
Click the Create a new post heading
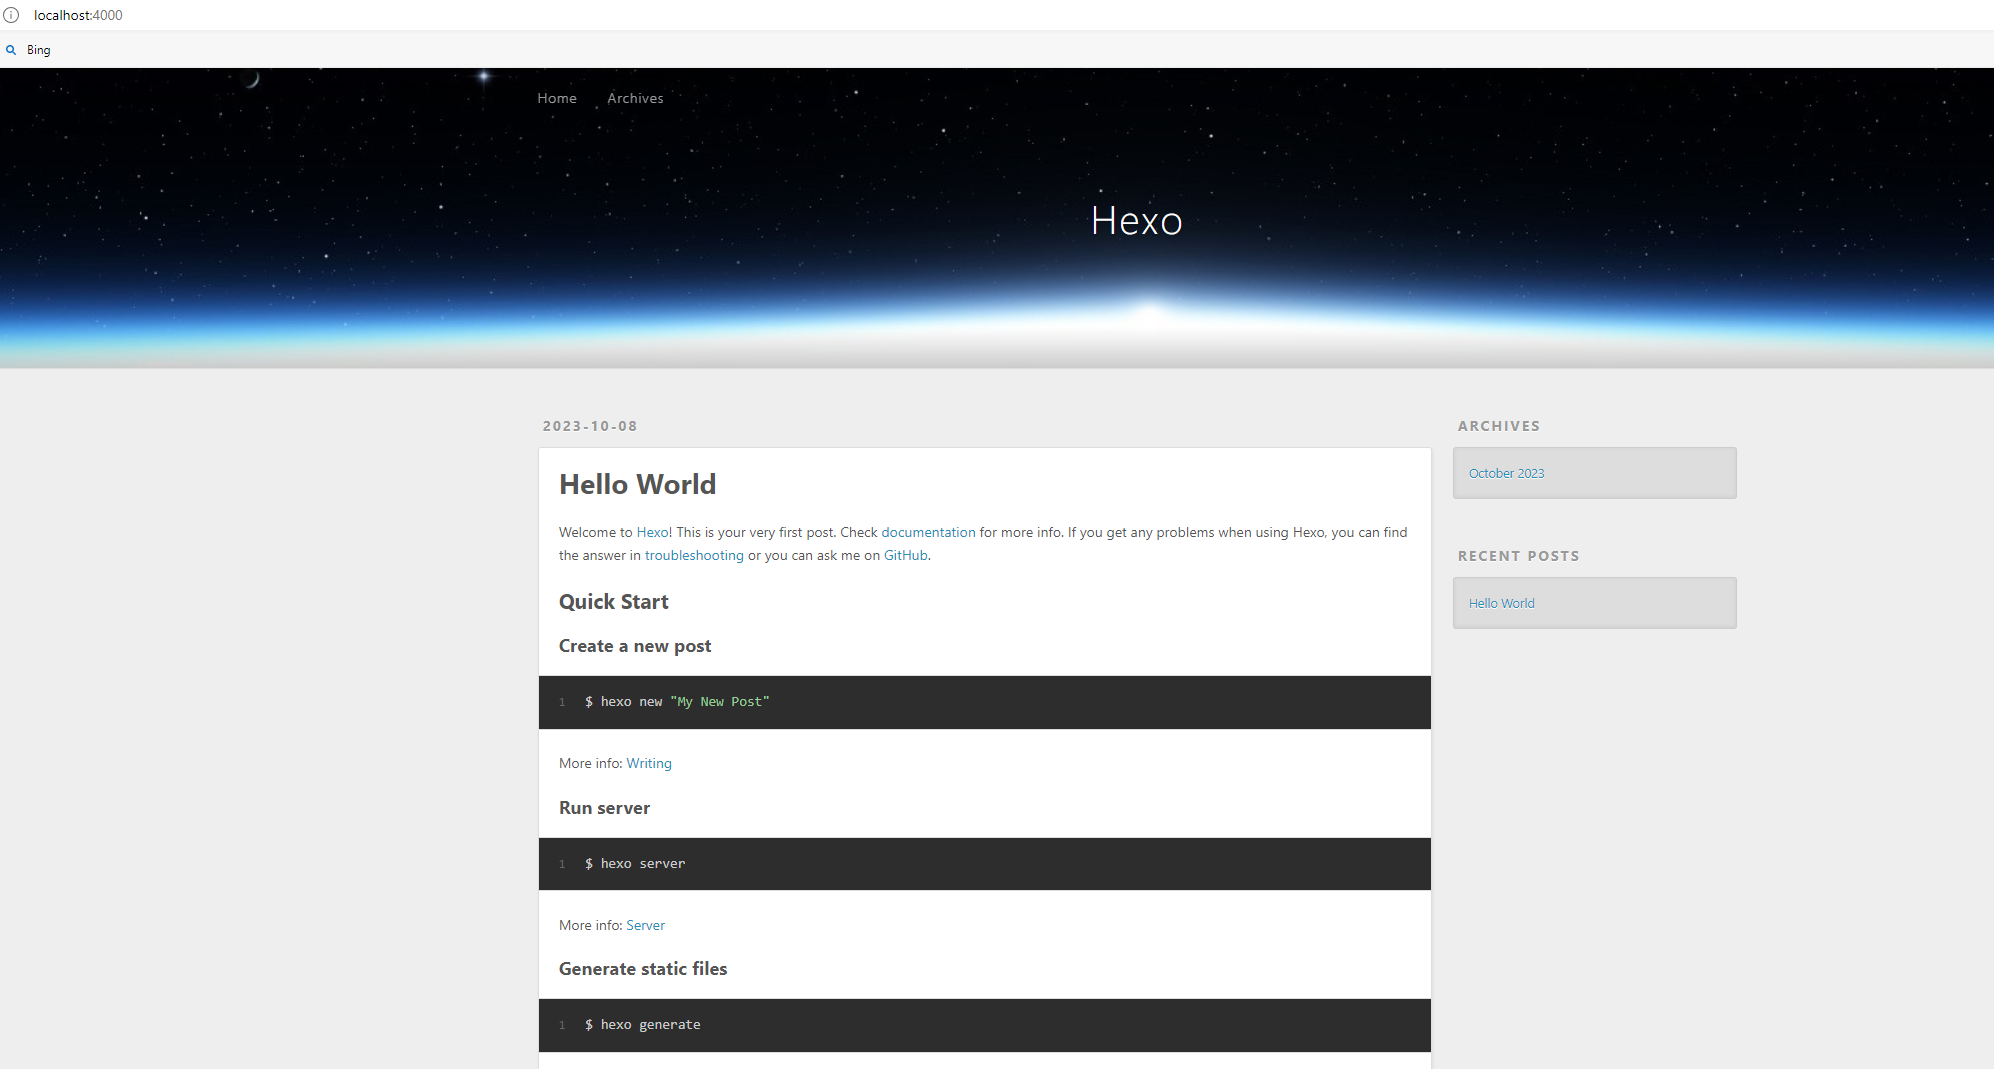point(635,646)
